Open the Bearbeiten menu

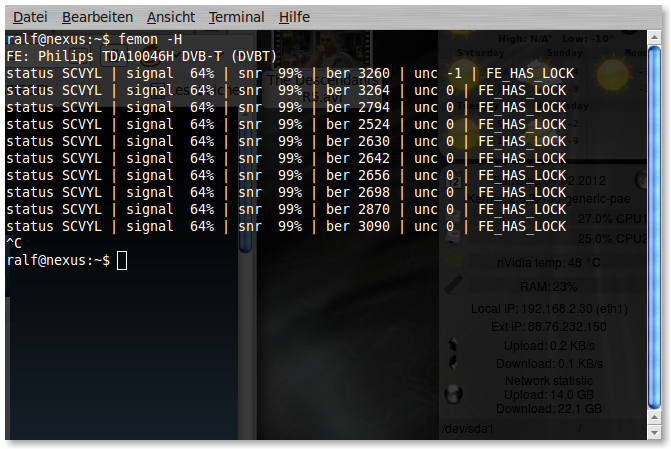pyautogui.click(x=97, y=17)
